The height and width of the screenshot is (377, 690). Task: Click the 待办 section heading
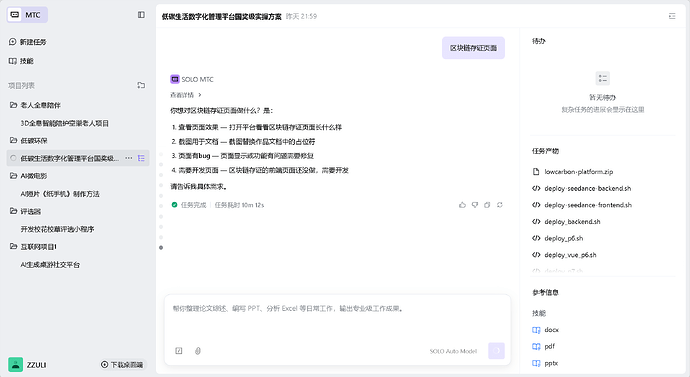pyautogui.click(x=539, y=41)
